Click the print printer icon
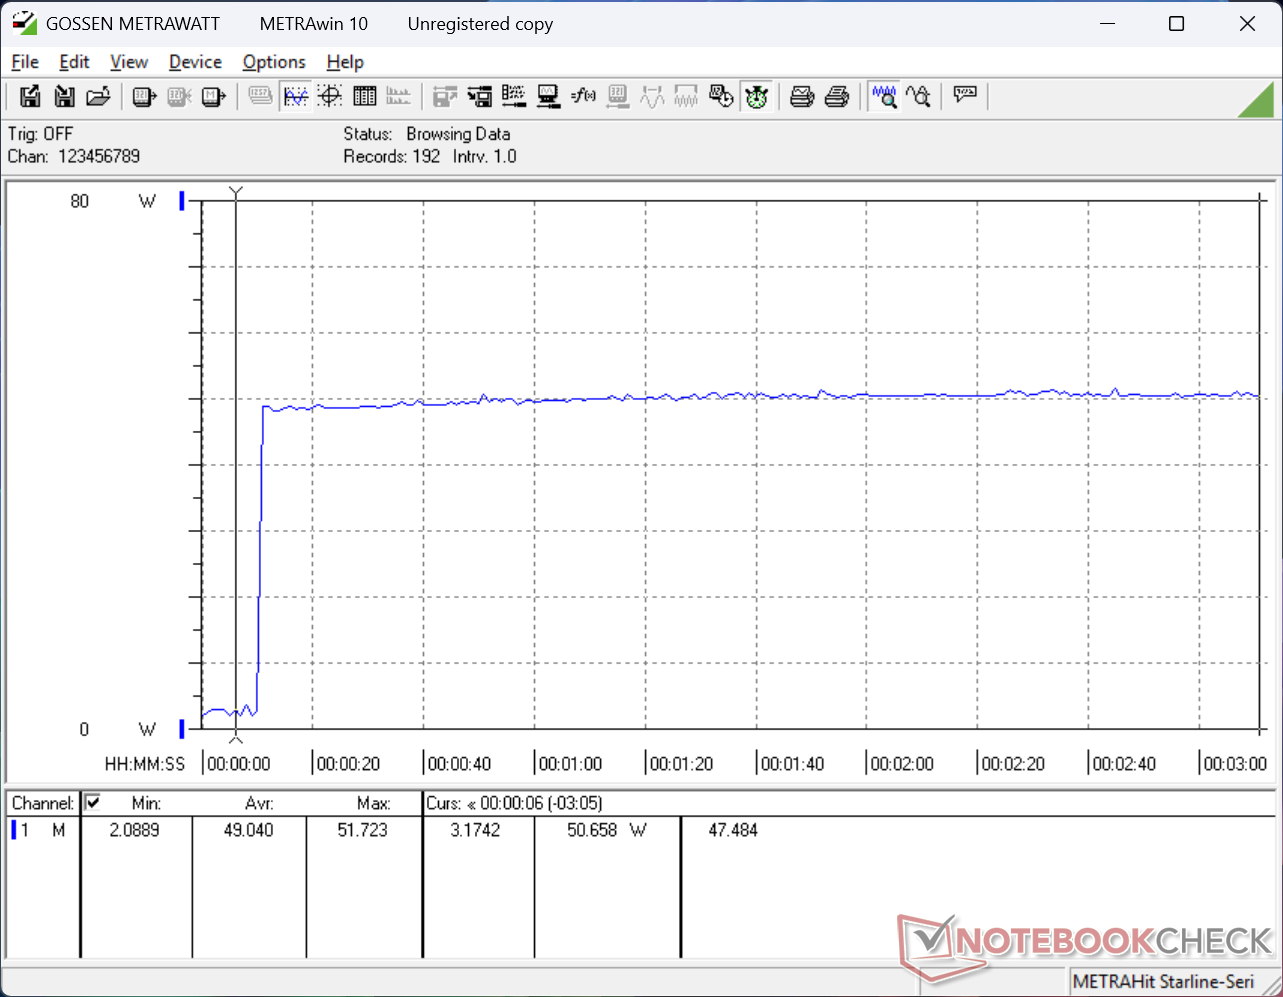The width and height of the screenshot is (1283, 997). click(x=837, y=96)
